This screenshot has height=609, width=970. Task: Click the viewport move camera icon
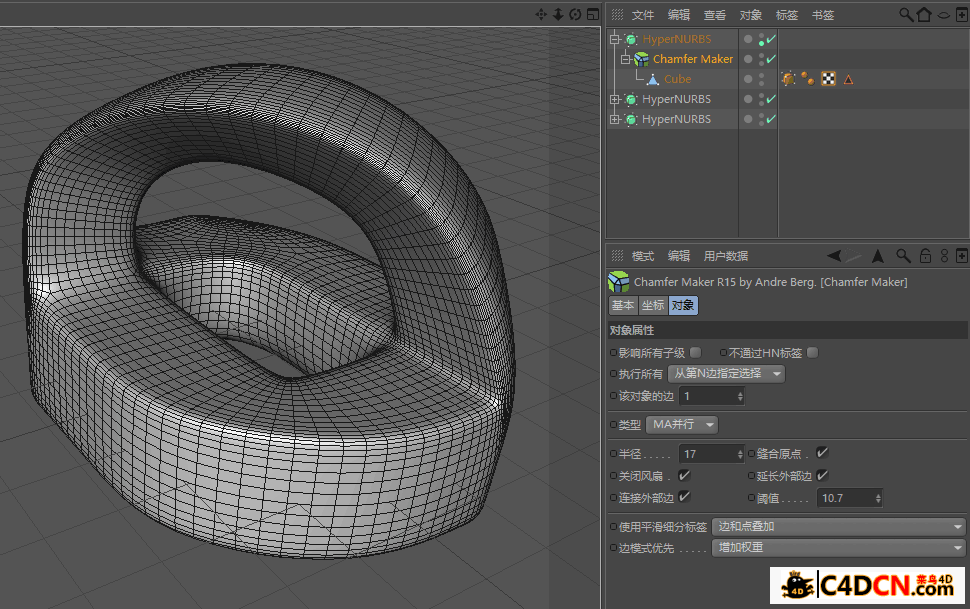541,14
